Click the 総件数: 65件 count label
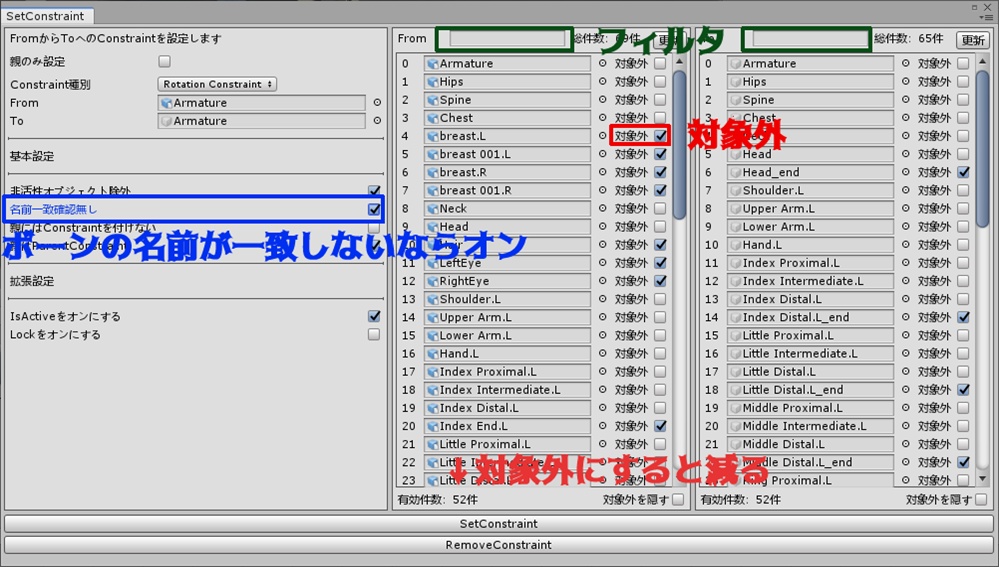999x567 pixels. [x=909, y=39]
